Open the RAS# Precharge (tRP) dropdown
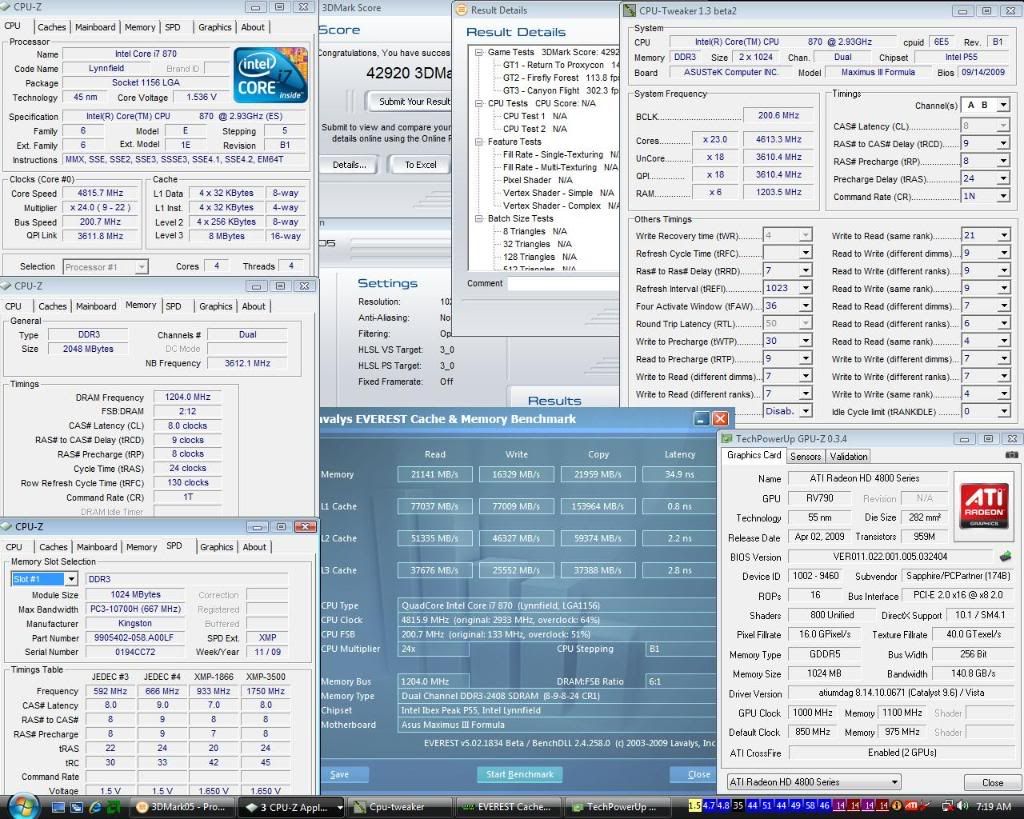The width and height of the screenshot is (1024, 819). pyautogui.click(x=1003, y=161)
